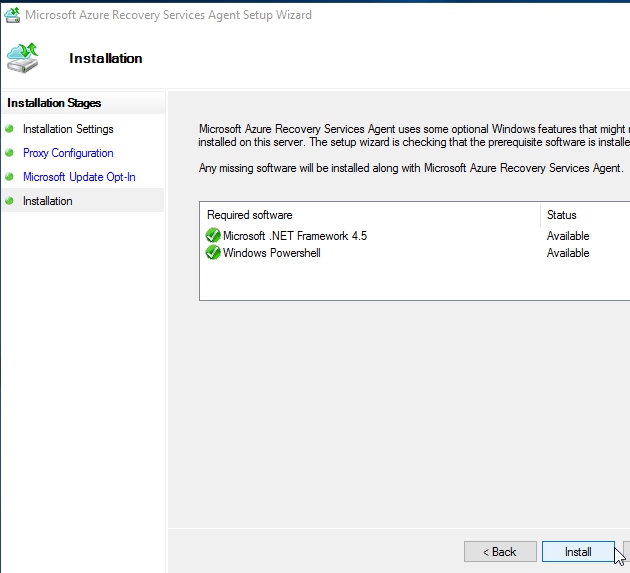Open the Microsoft Update Opt-In stage link

[x=79, y=177]
